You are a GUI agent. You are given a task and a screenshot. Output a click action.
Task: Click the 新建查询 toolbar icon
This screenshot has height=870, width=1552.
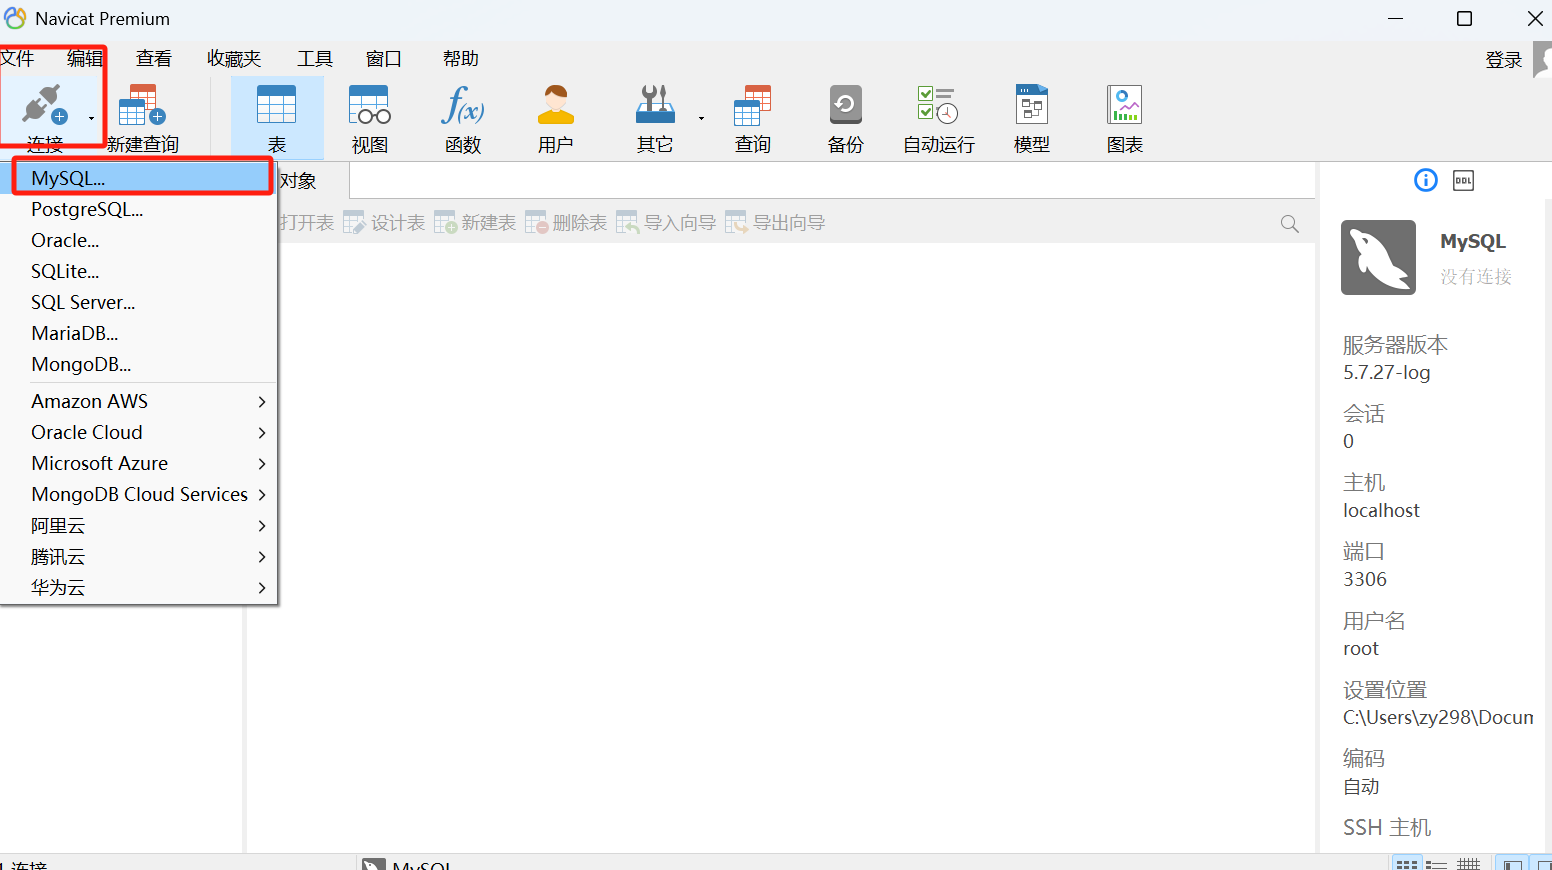click(142, 118)
